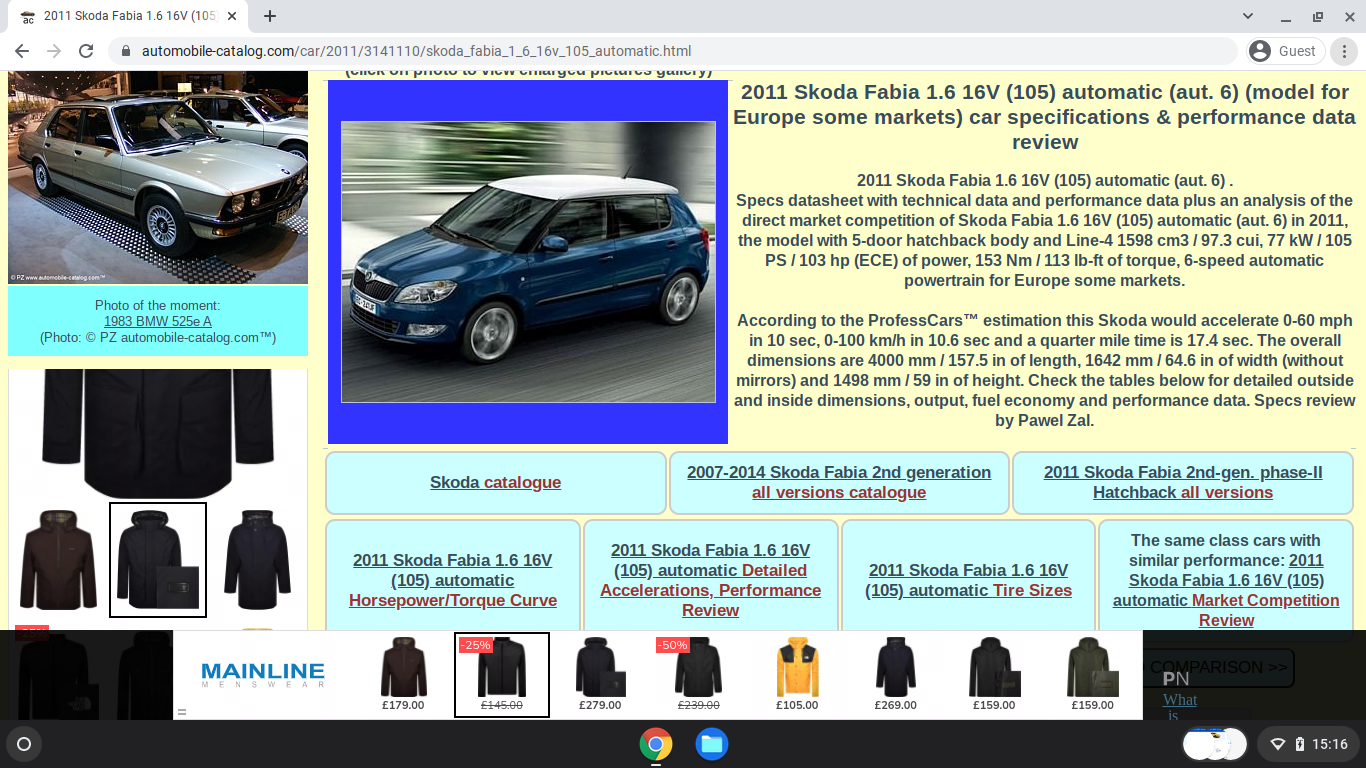
Task: Click the 'Photo of the moment:' caption
Action: (x=158, y=305)
